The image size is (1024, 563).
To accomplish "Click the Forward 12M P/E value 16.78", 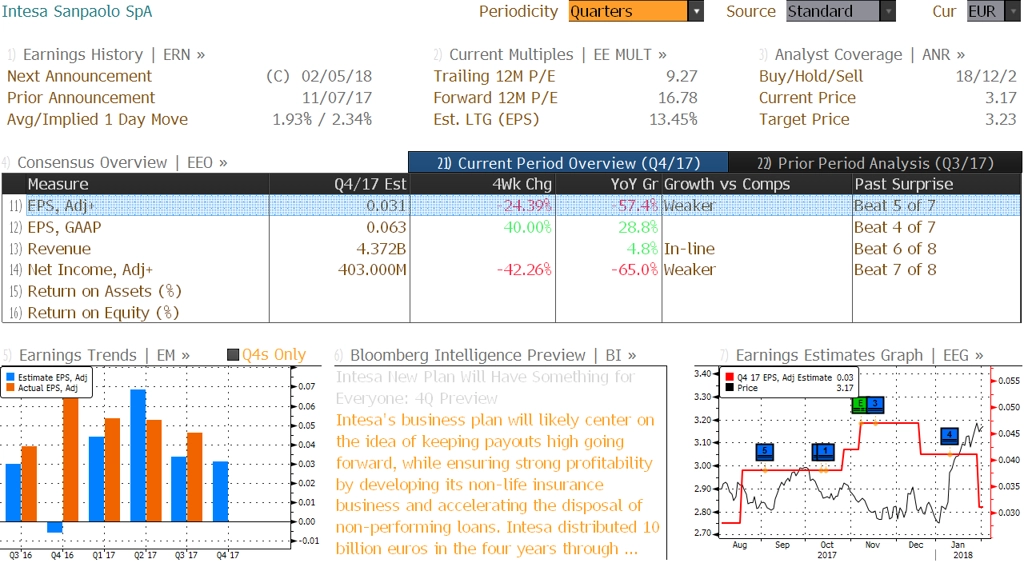I will point(678,97).
